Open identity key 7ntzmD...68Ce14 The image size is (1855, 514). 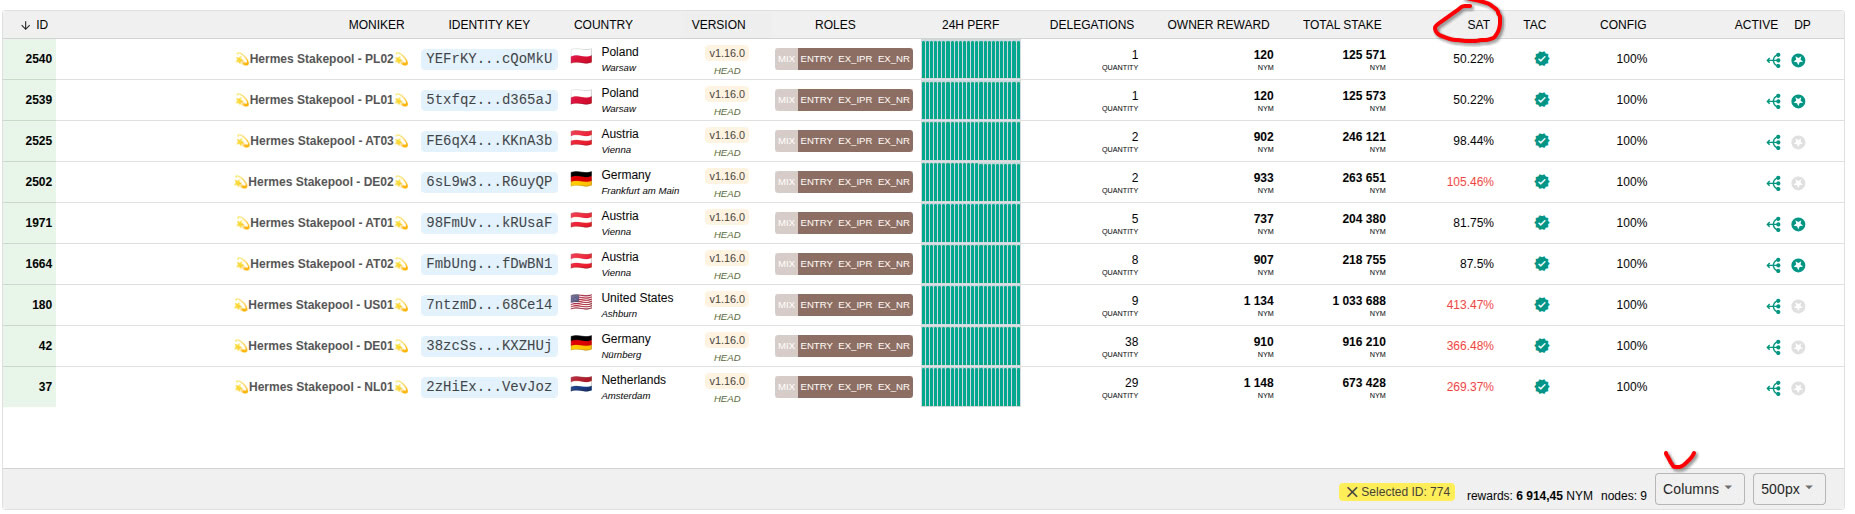point(489,305)
